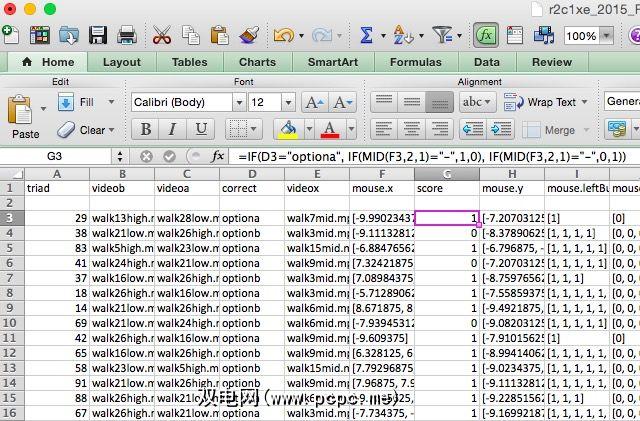The image size is (640, 421).
Task: Open the Charts ribbon tab
Action: (257, 62)
